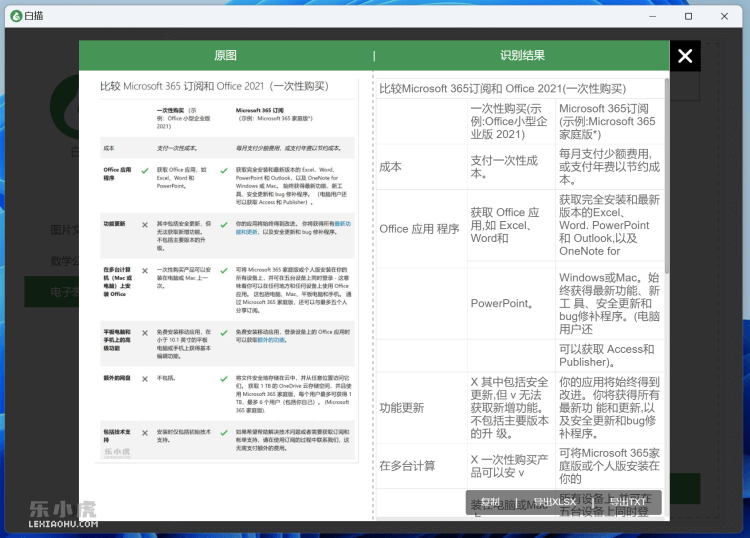The image size is (750, 538).
Task: Select the cell 你的应用将始终得到改进
Action: 610,408
